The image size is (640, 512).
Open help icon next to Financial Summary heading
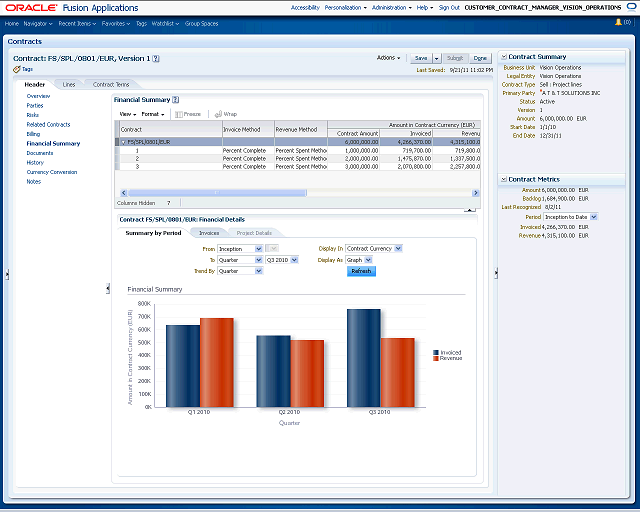click(176, 100)
